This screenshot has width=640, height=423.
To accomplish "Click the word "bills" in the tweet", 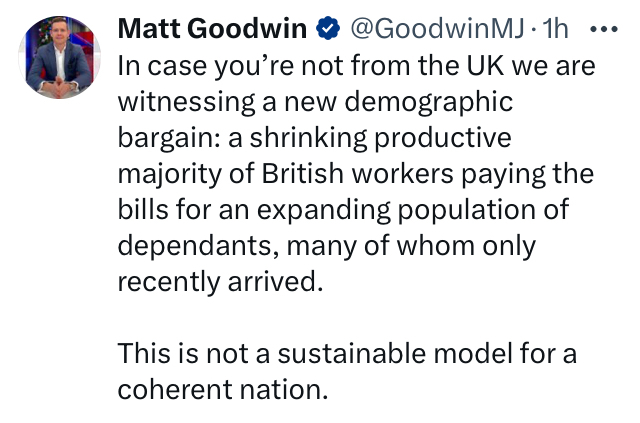I will [140, 210].
